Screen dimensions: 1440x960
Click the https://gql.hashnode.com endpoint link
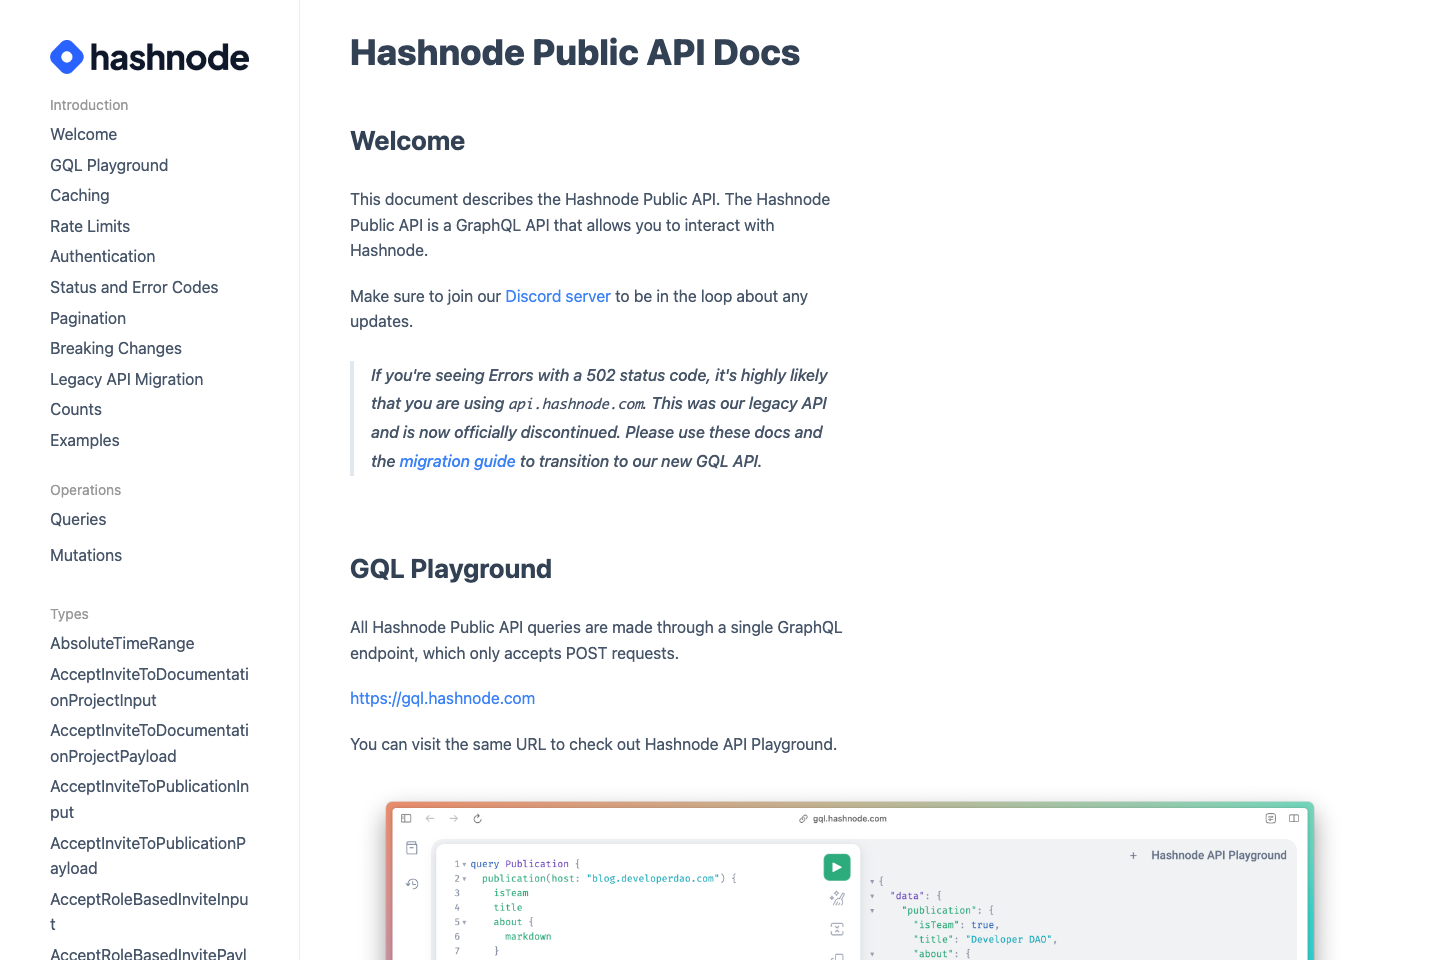click(442, 698)
